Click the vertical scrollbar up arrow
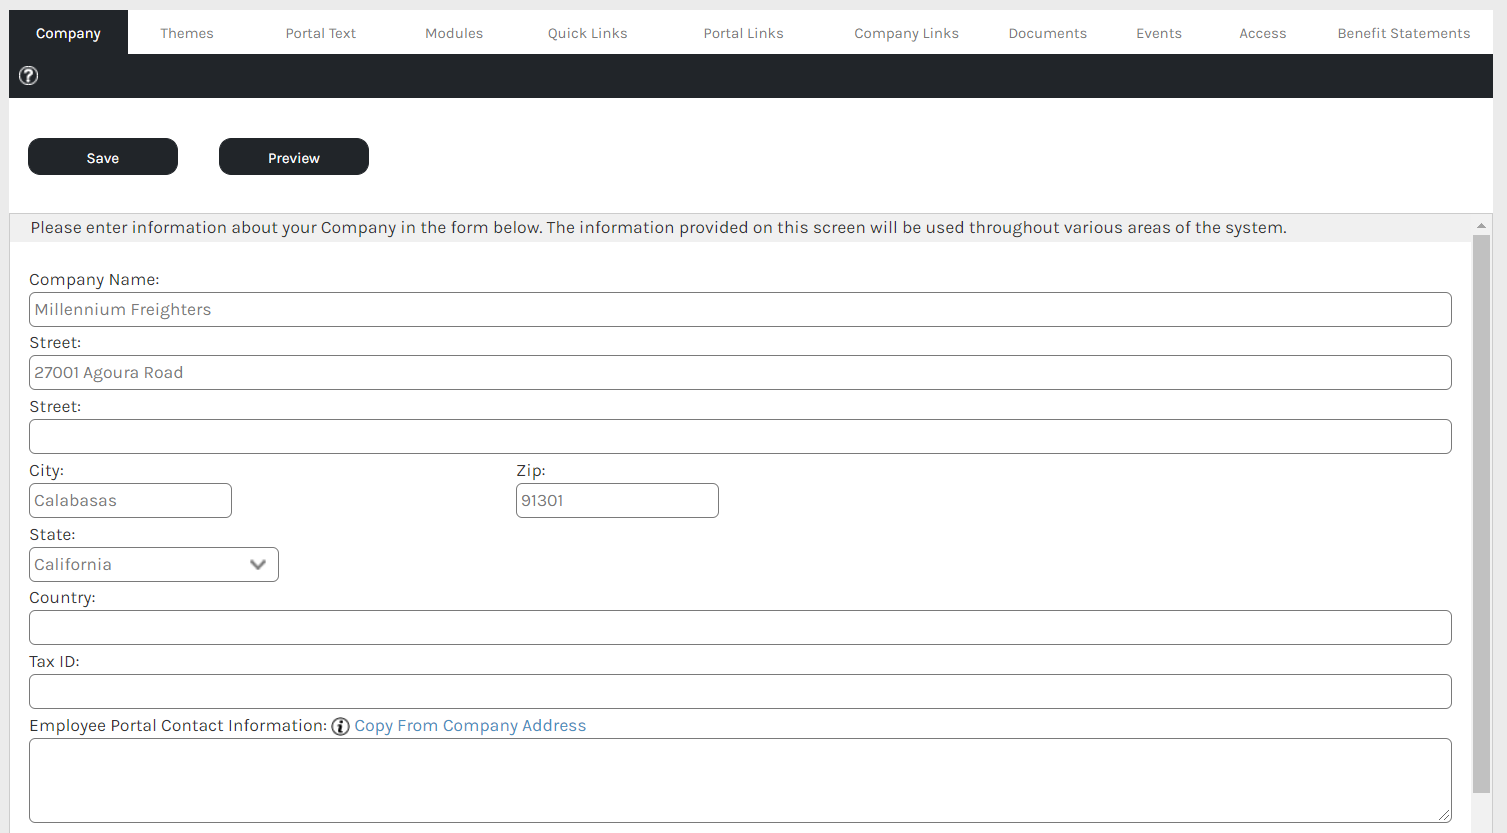The width and height of the screenshot is (1507, 833). click(x=1481, y=226)
